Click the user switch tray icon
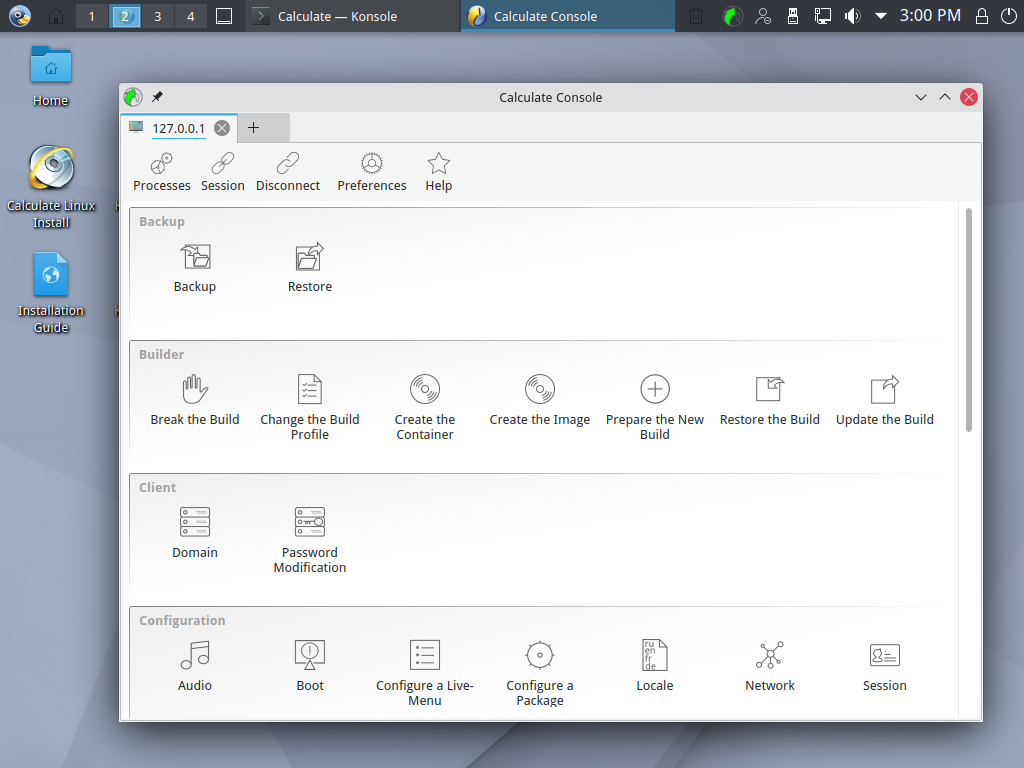 coord(763,16)
